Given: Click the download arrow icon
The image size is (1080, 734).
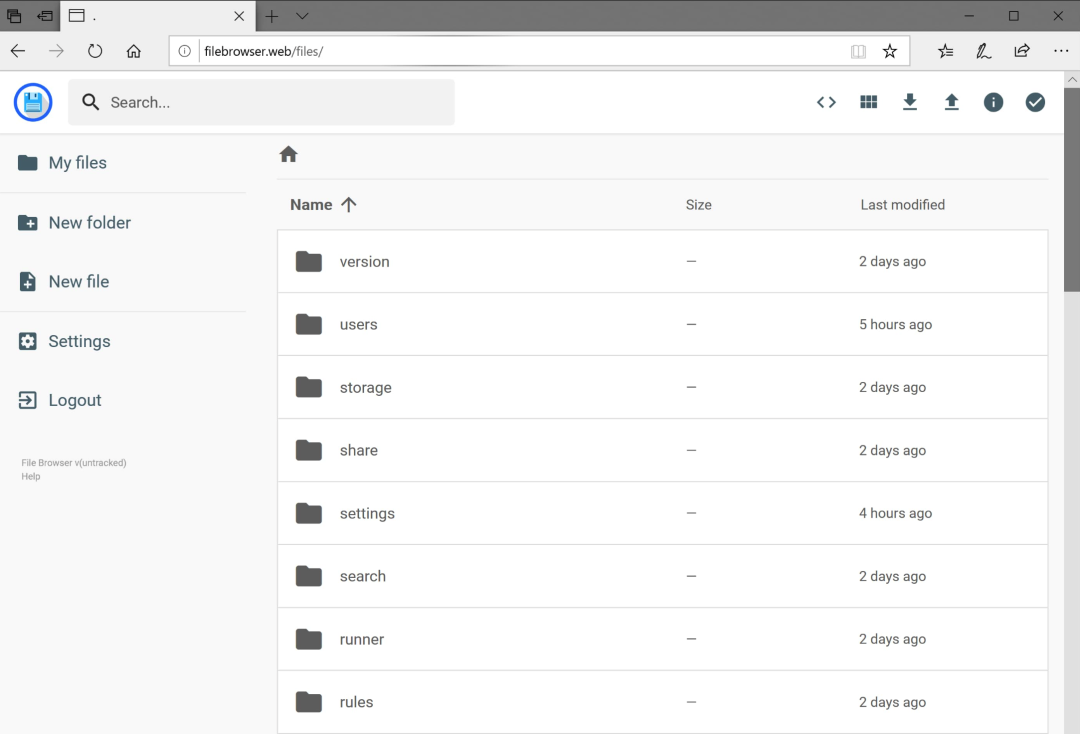Looking at the screenshot, I should [910, 102].
